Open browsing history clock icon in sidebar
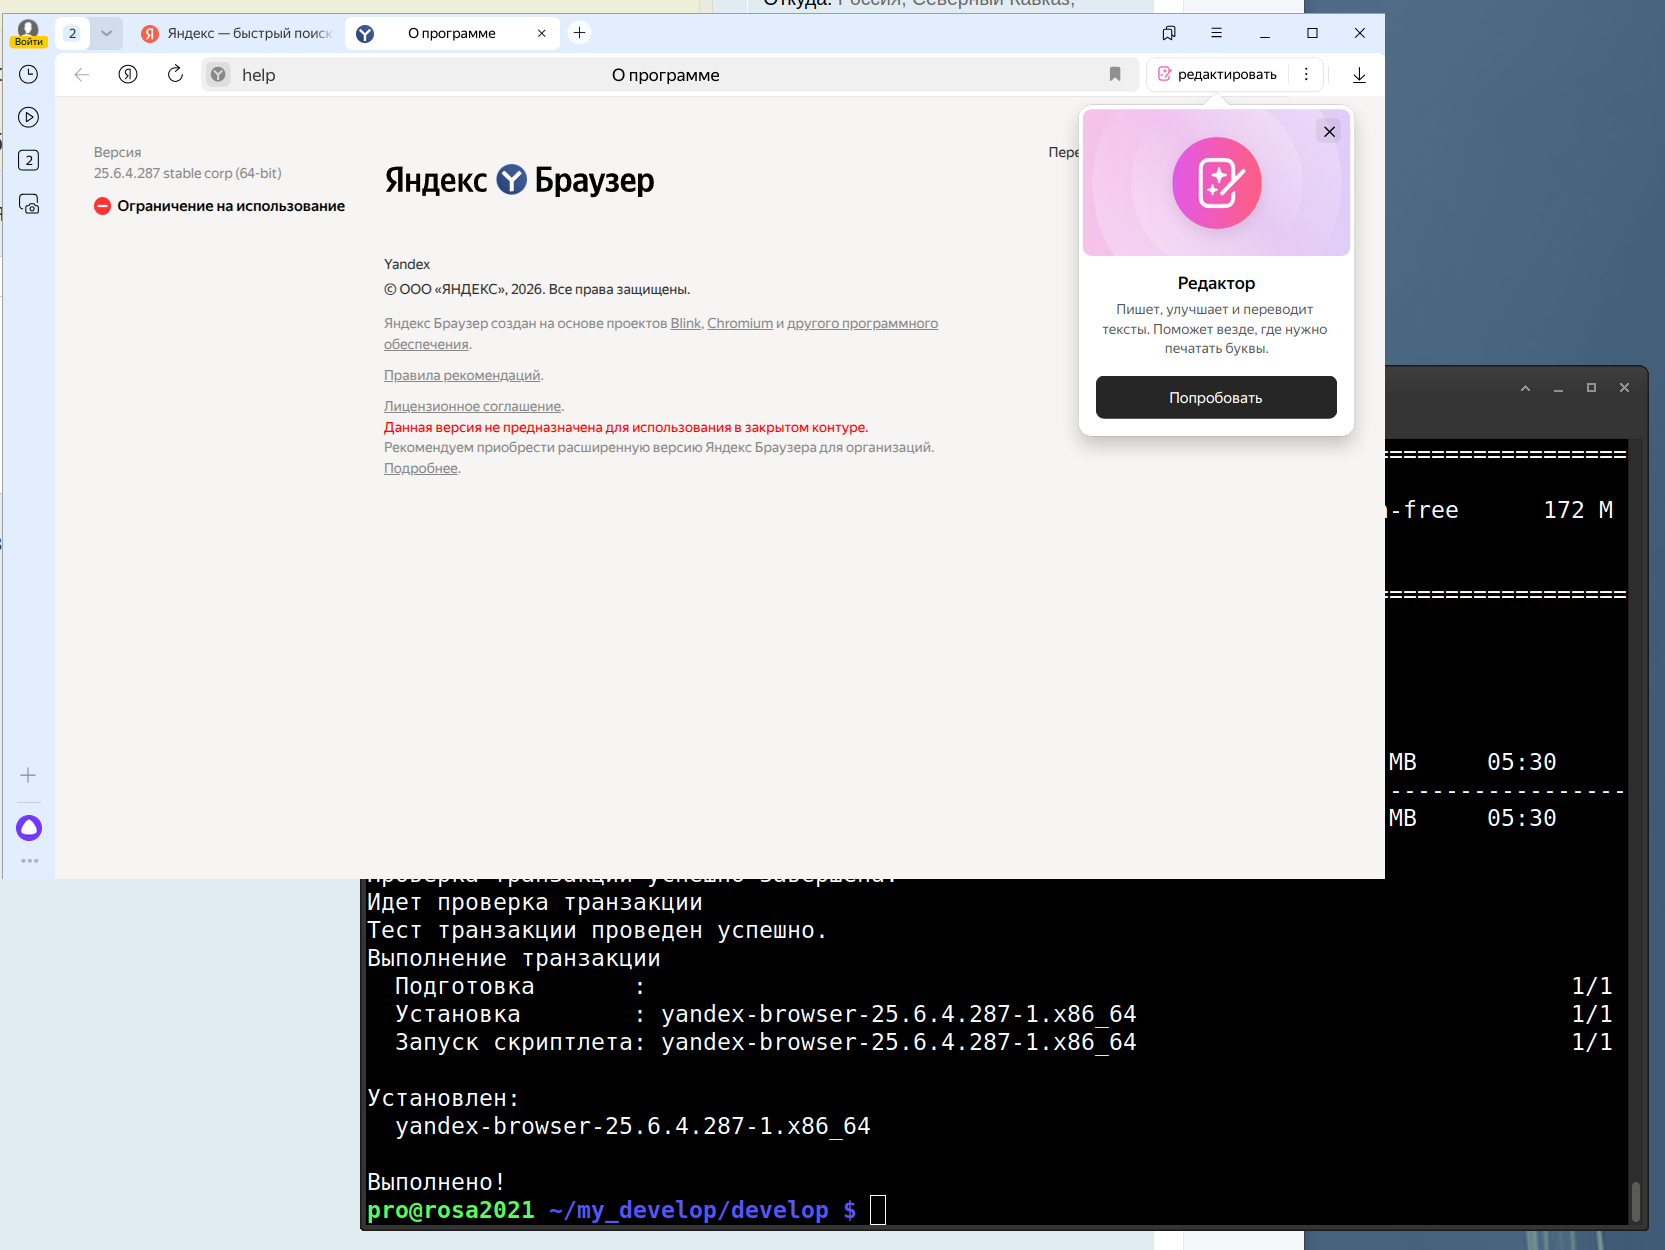 coord(29,75)
